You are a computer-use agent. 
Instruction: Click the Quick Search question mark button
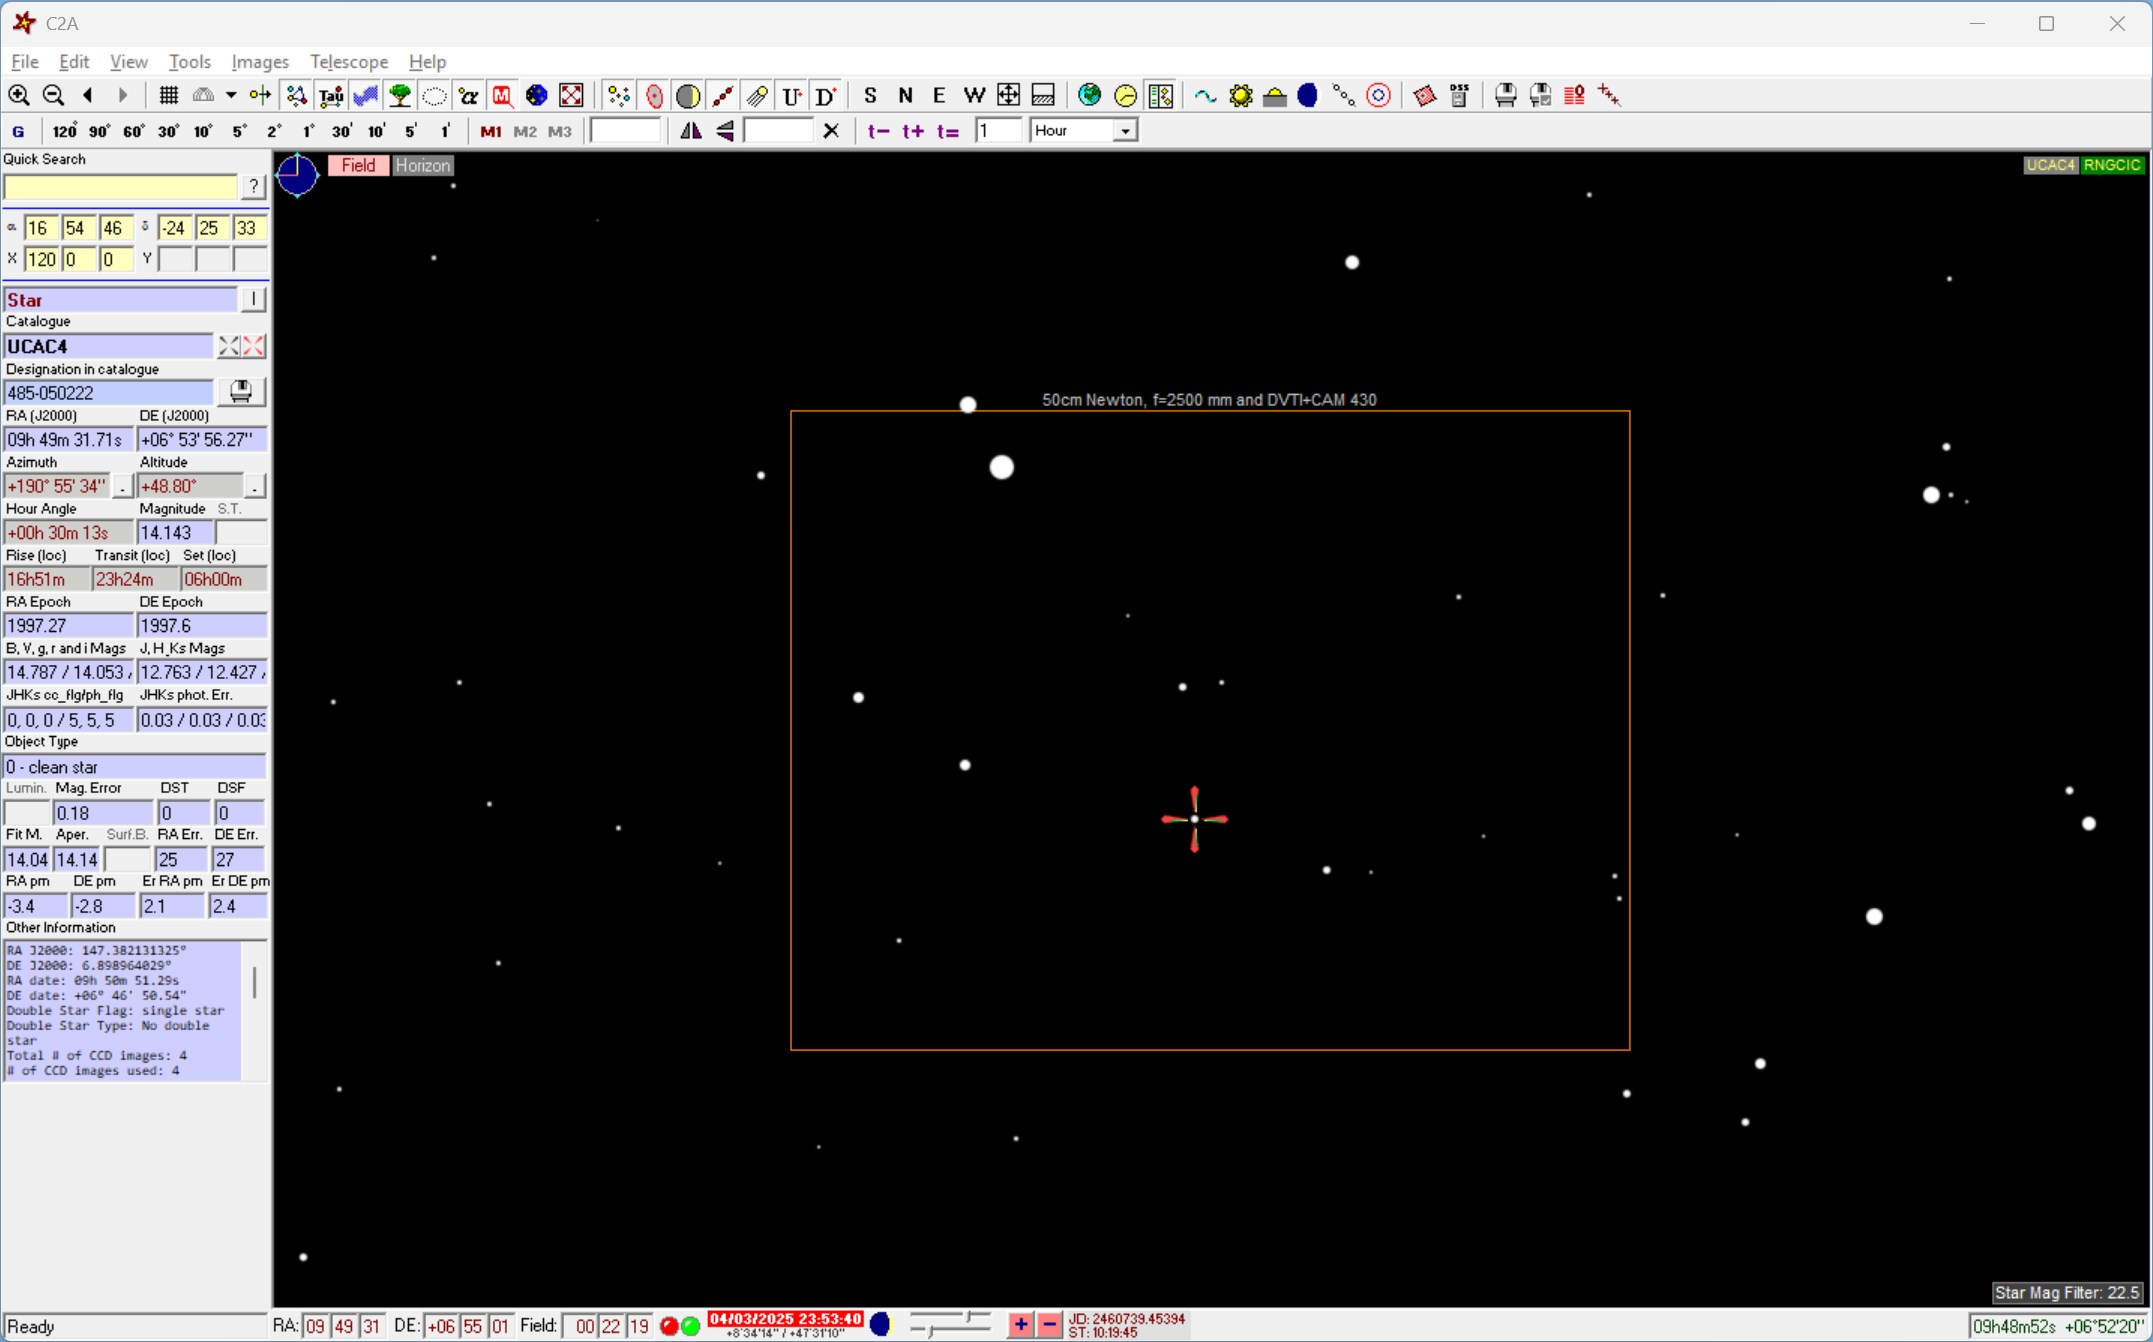254,187
